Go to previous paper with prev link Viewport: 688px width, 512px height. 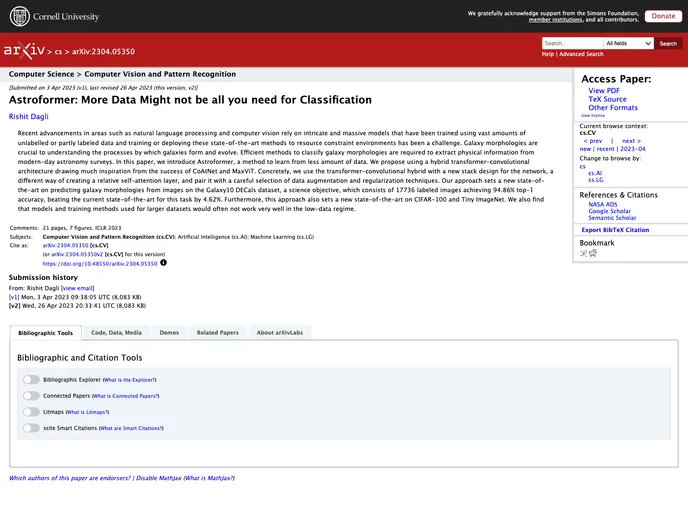pos(593,141)
